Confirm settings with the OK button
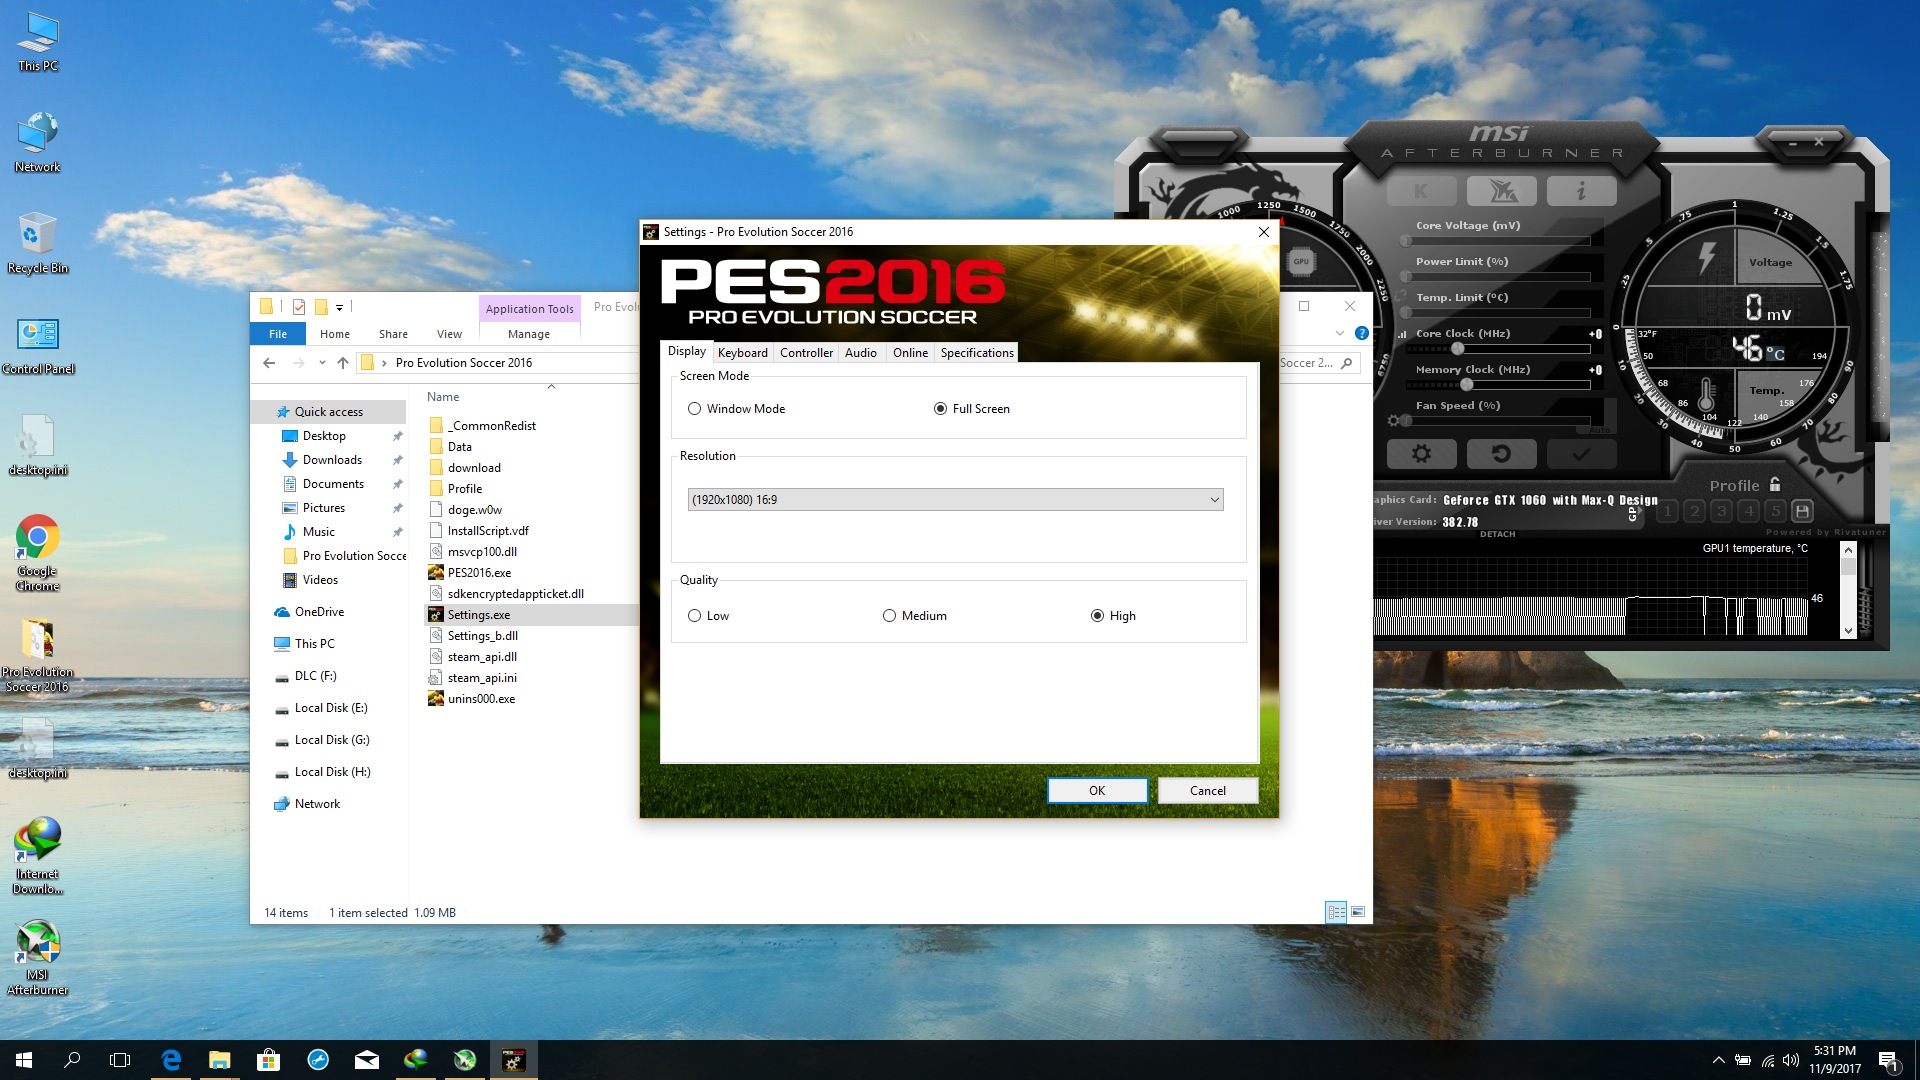 [x=1097, y=790]
